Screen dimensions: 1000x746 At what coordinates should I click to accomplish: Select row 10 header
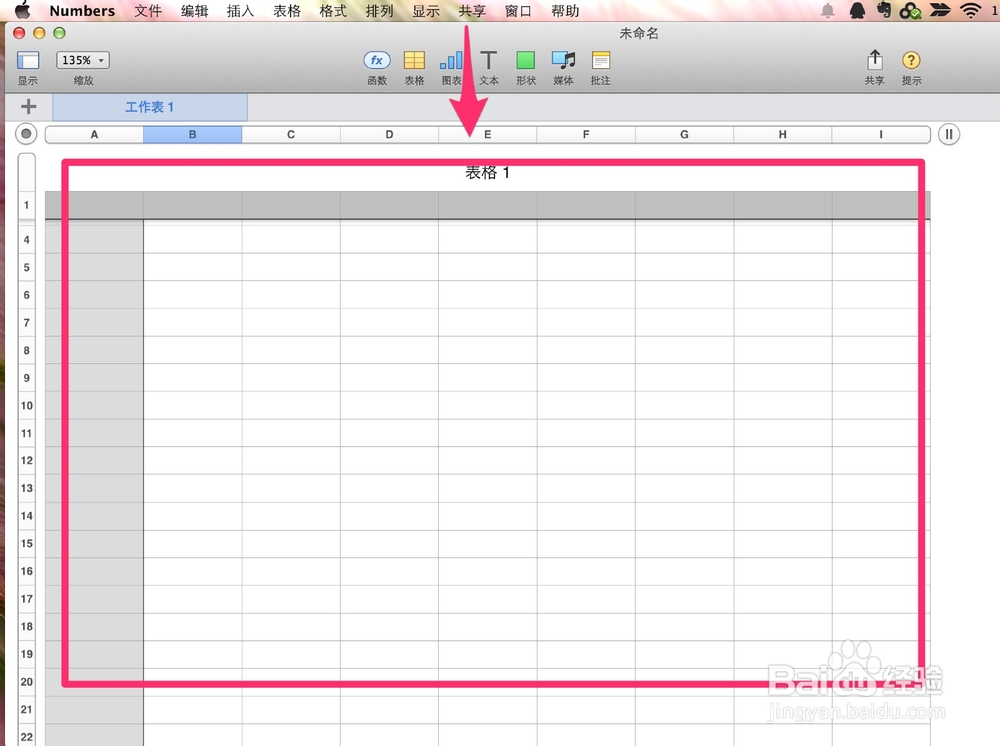[26, 406]
